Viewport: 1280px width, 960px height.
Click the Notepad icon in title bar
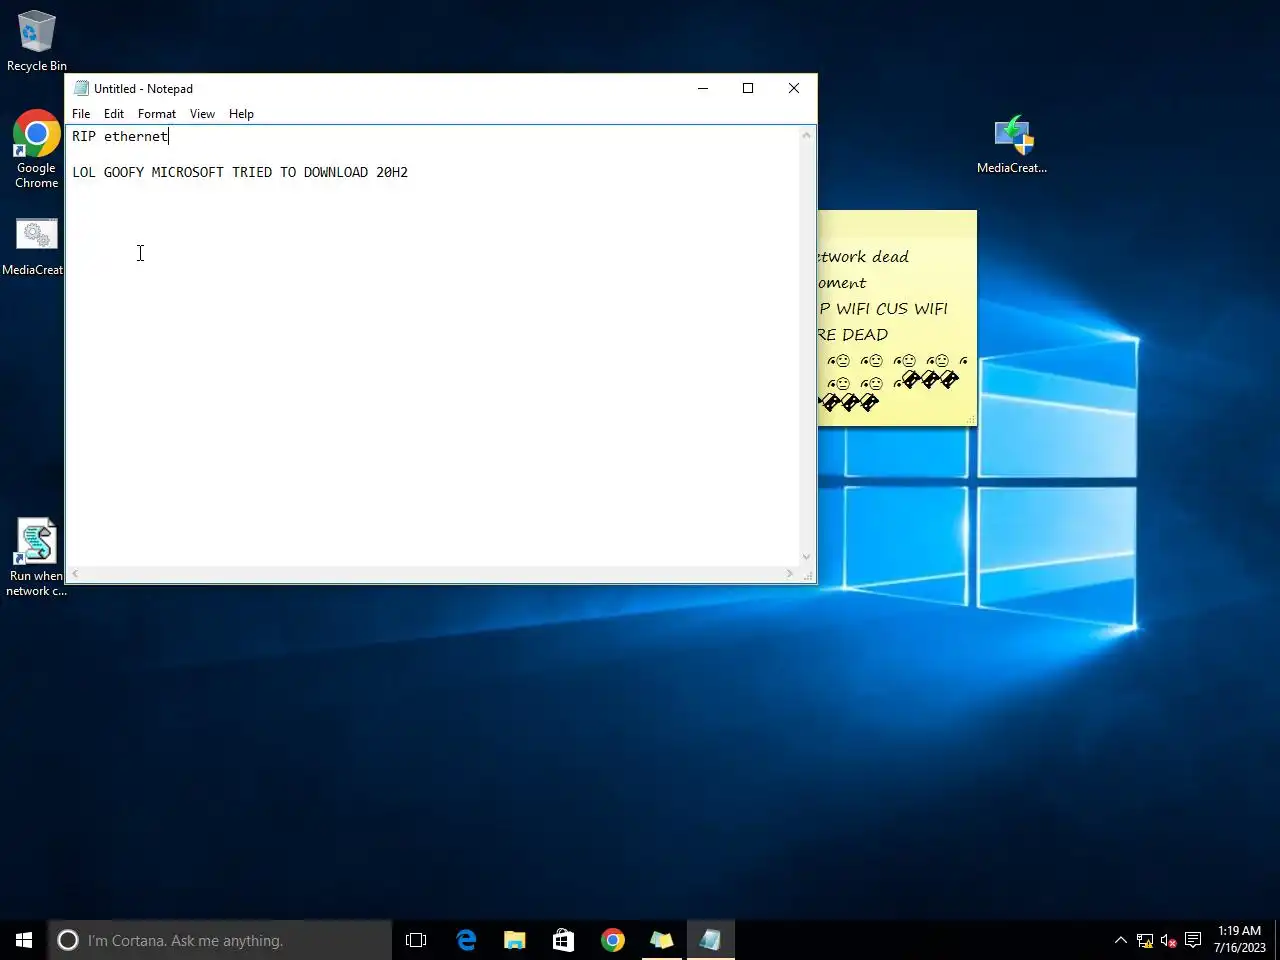pyautogui.click(x=81, y=88)
